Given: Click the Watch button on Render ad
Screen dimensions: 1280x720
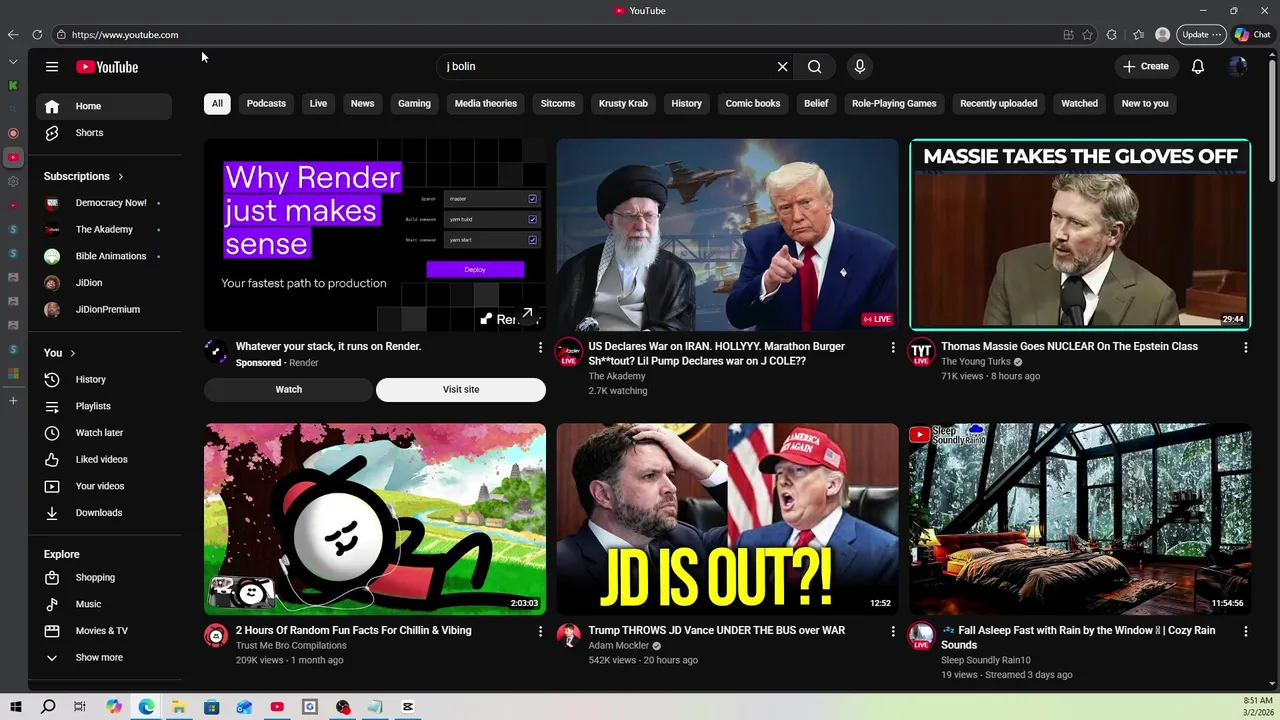Looking at the screenshot, I should tap(289, 390).
